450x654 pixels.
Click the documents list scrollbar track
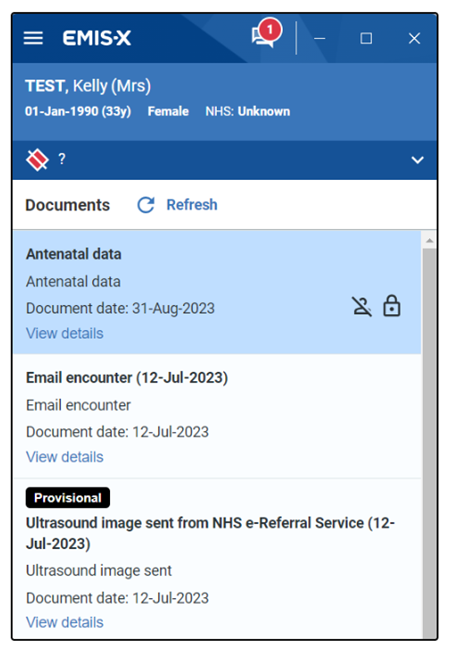(429, 442)
